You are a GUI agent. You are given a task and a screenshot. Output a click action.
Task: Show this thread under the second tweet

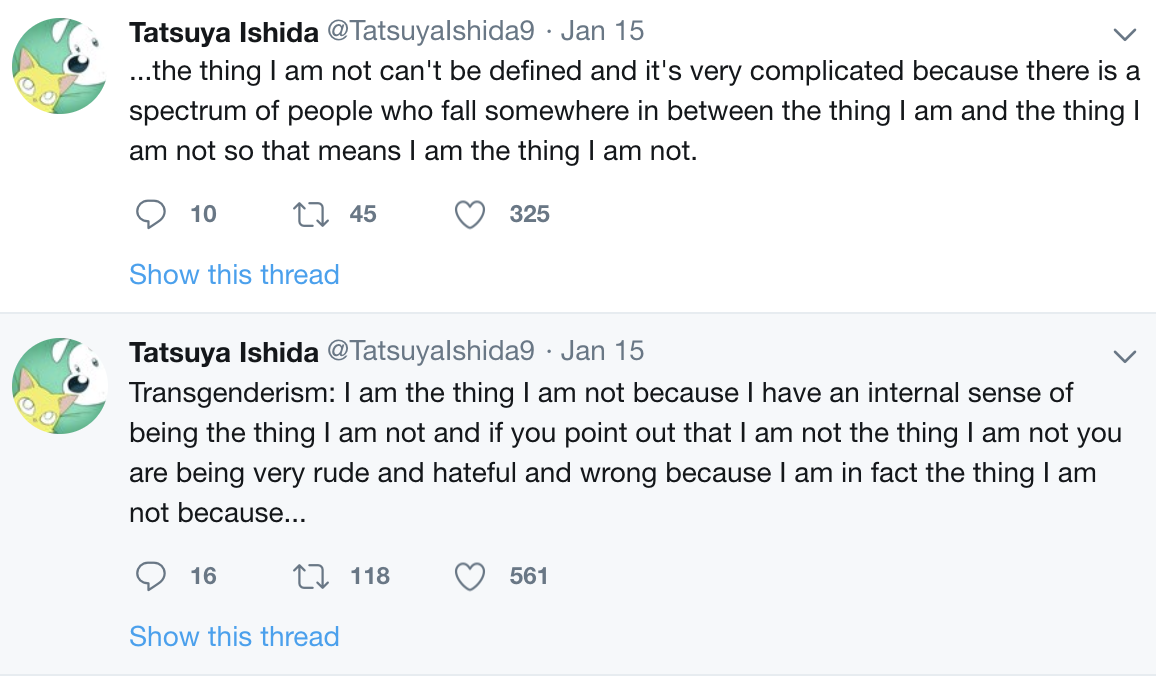coord(234,636)
